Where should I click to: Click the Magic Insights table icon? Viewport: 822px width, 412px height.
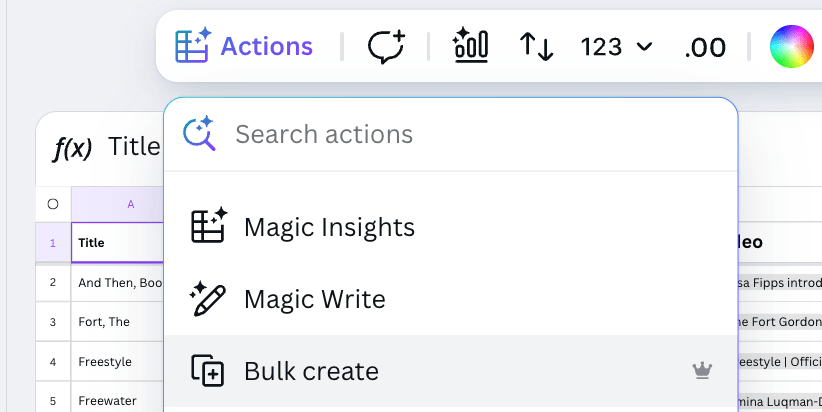point(208,227)
